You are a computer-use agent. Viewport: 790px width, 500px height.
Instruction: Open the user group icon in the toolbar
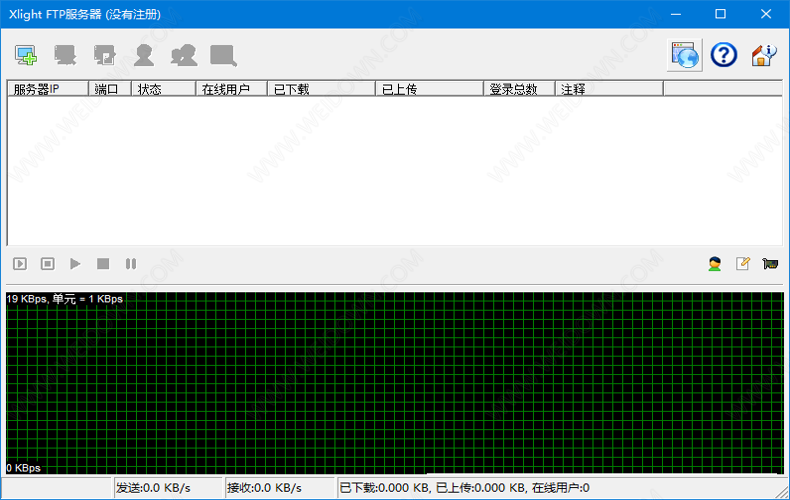[184, 55]
